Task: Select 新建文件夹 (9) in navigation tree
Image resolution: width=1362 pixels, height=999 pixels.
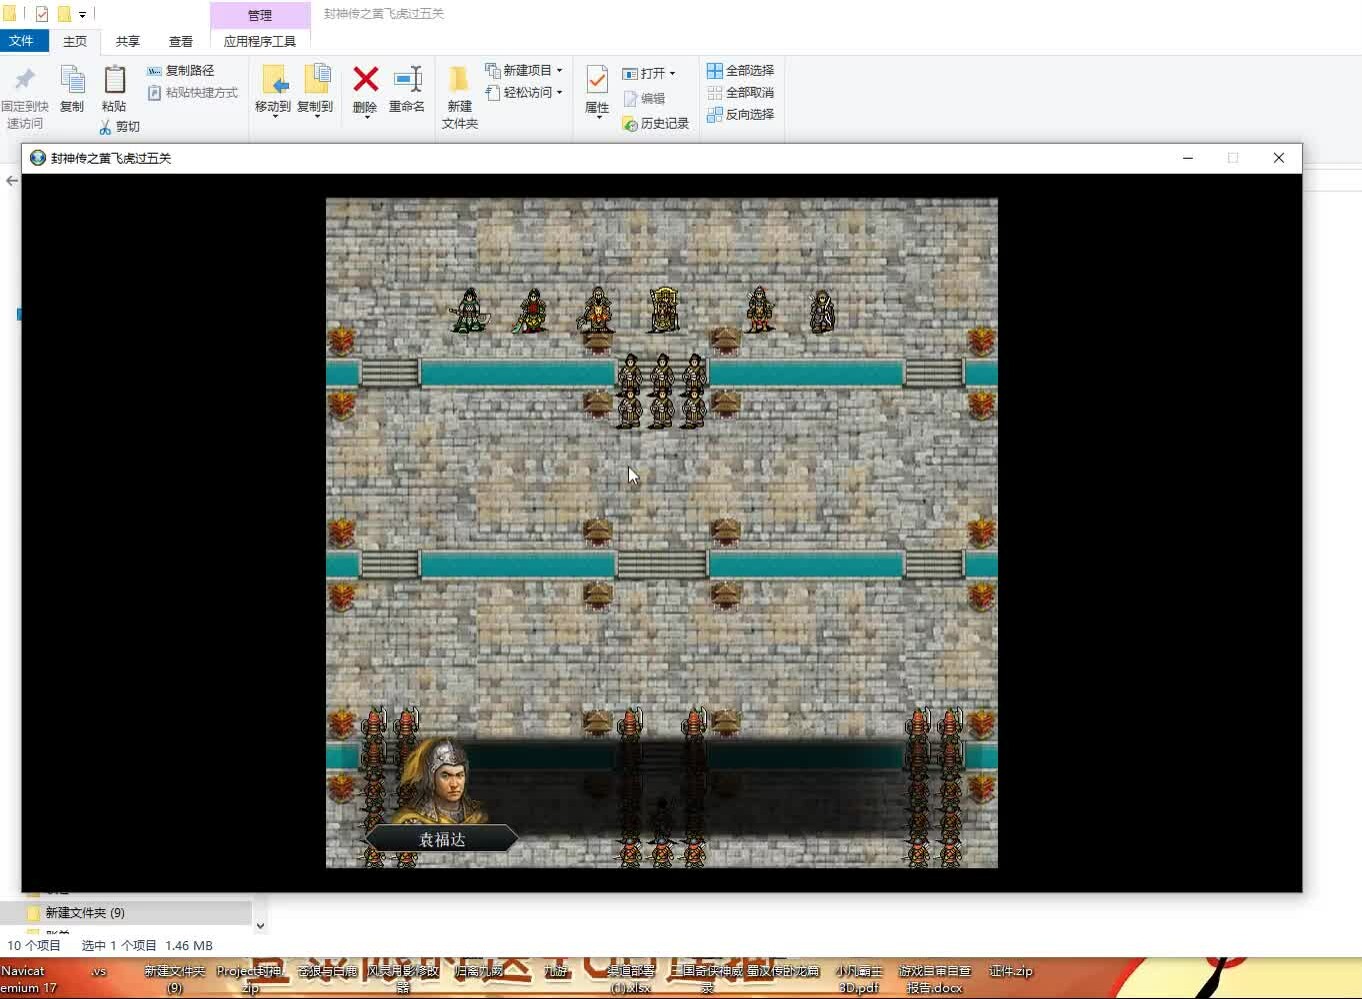Action: click(85, 912)
